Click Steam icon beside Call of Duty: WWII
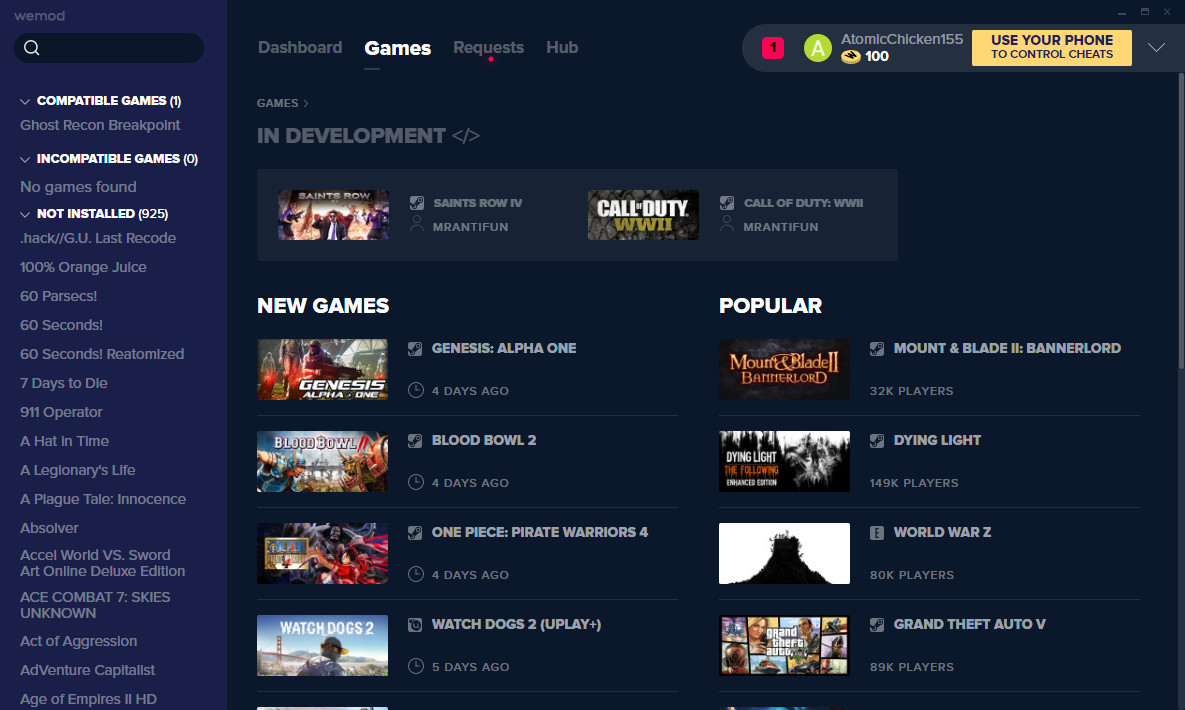The image size is (1185, 710). pos(727,203)
